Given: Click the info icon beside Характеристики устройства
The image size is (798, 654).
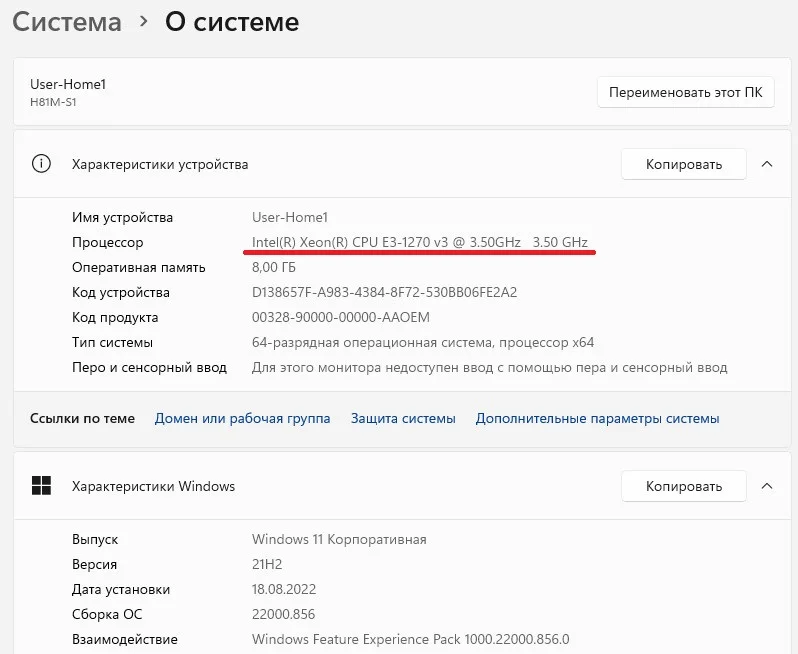Looking at the screenshot, I should coord(41,164).
